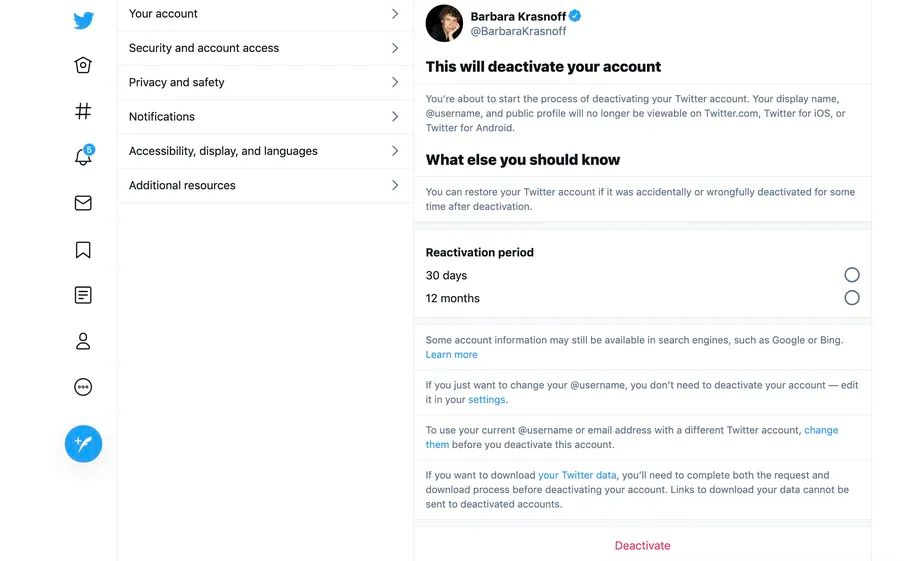The height and width of the screenshot is (561, 920).
Task: Go to the Home timeline icon
Action: pos(83,66)
